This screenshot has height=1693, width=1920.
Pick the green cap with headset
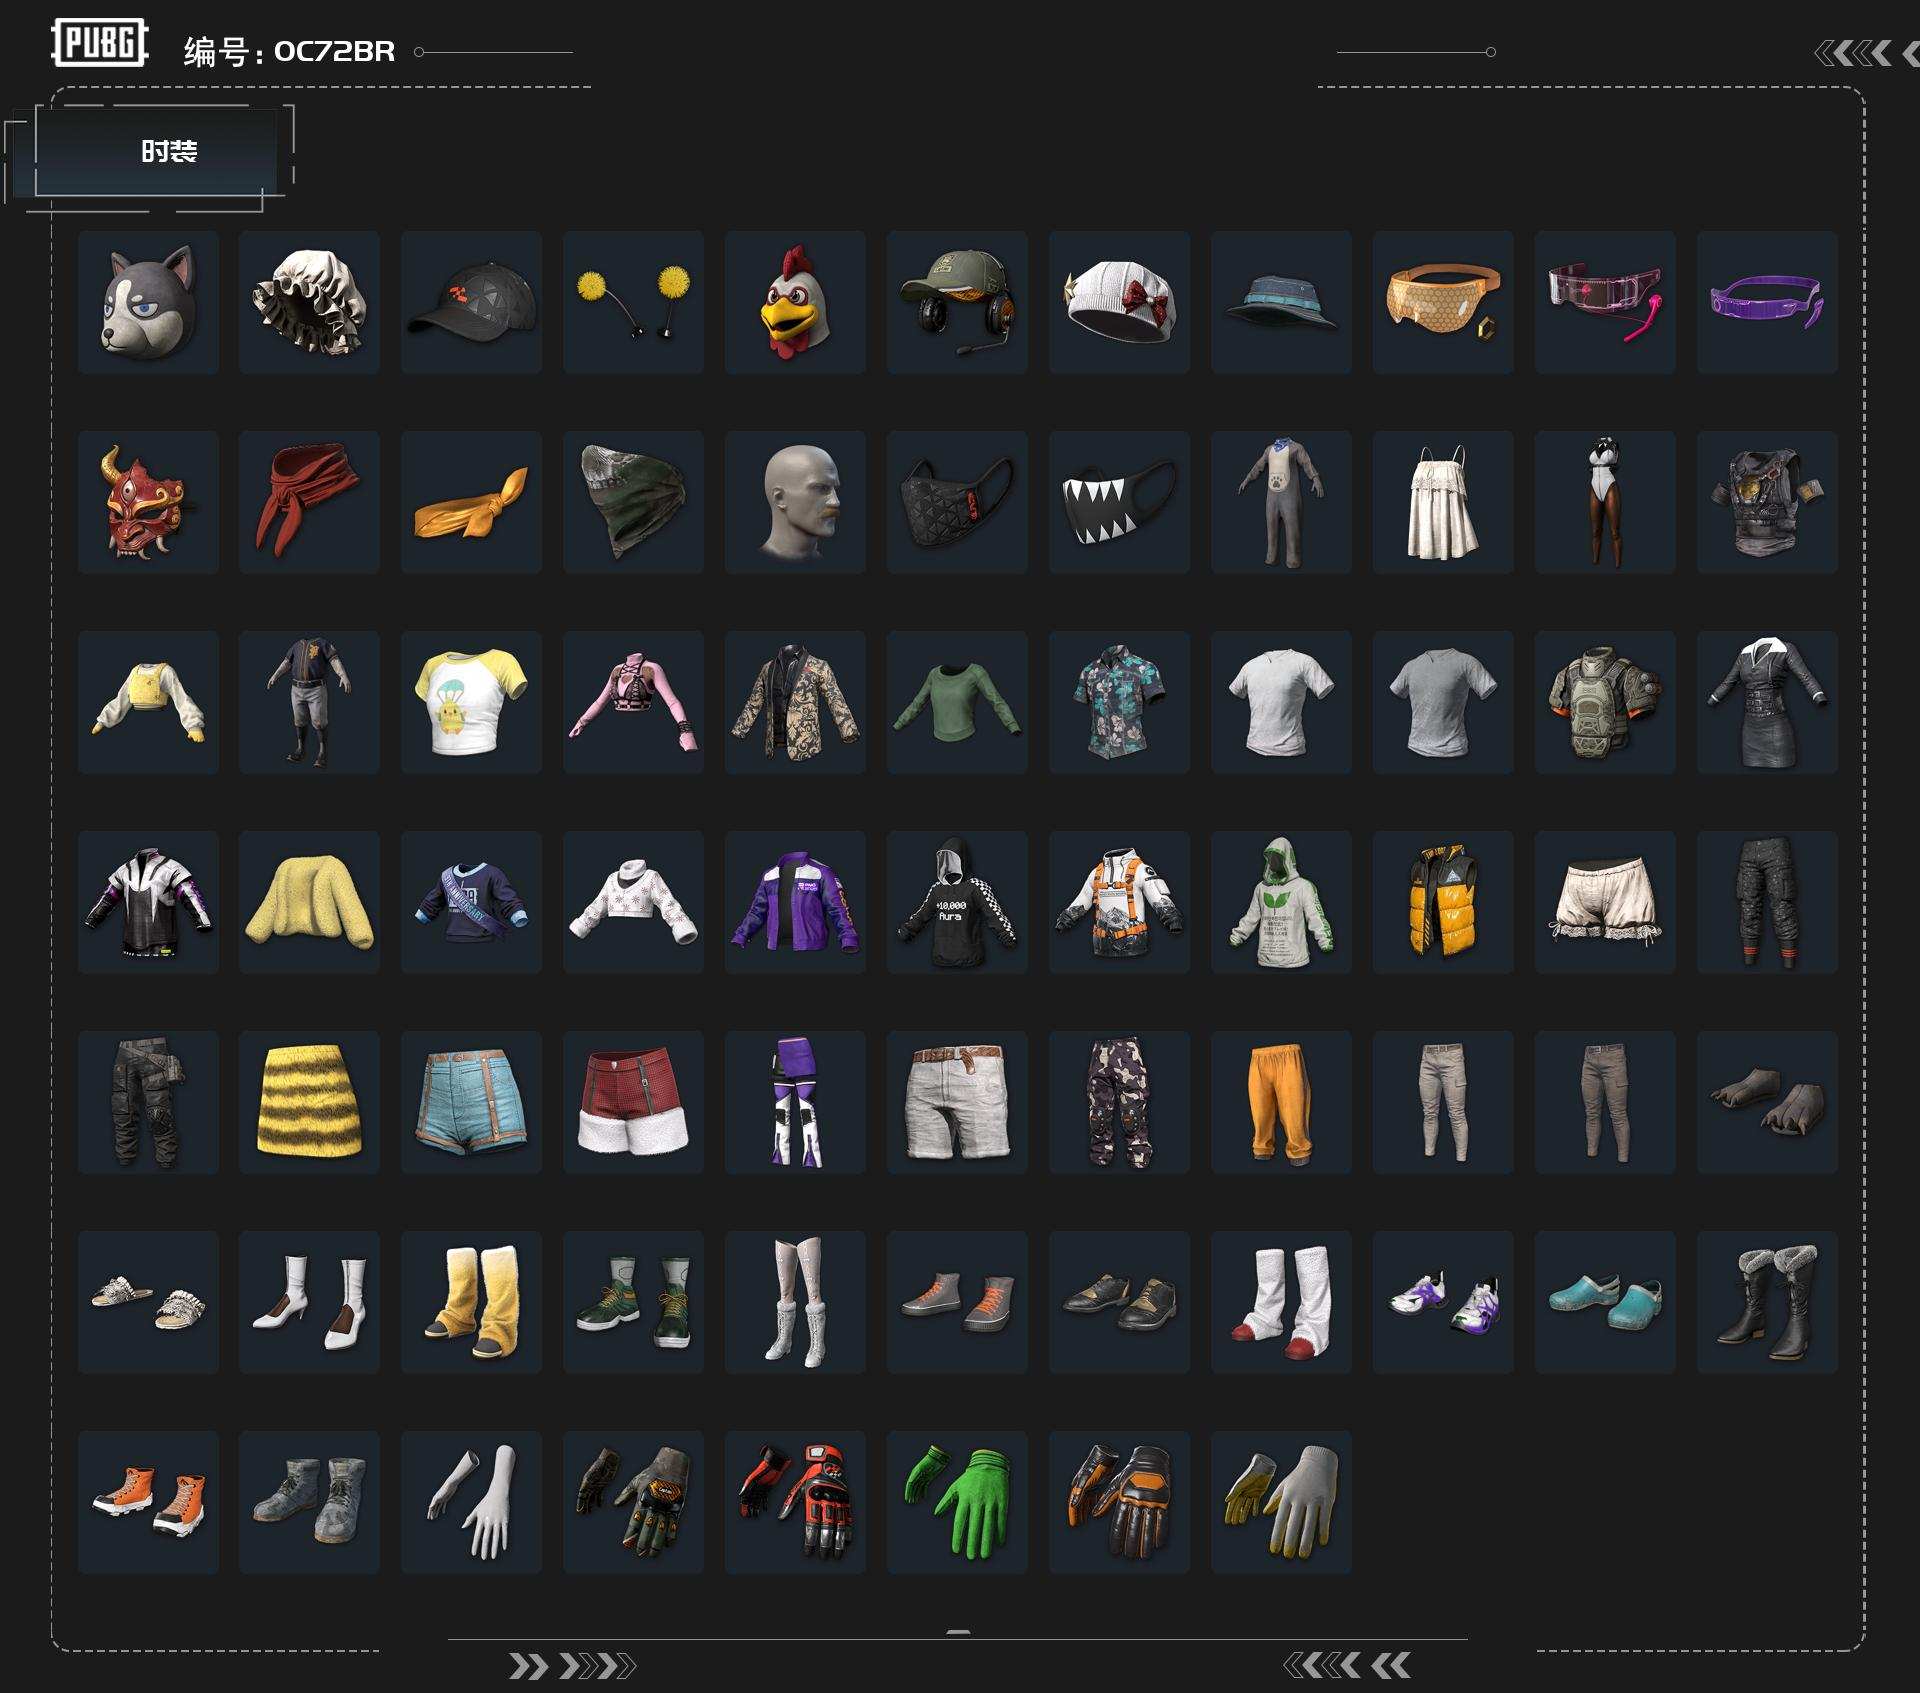[x=957, y=302]
